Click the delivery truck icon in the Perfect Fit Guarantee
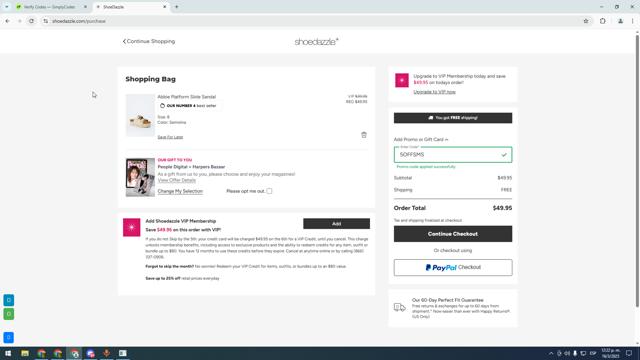 (400, 307)
